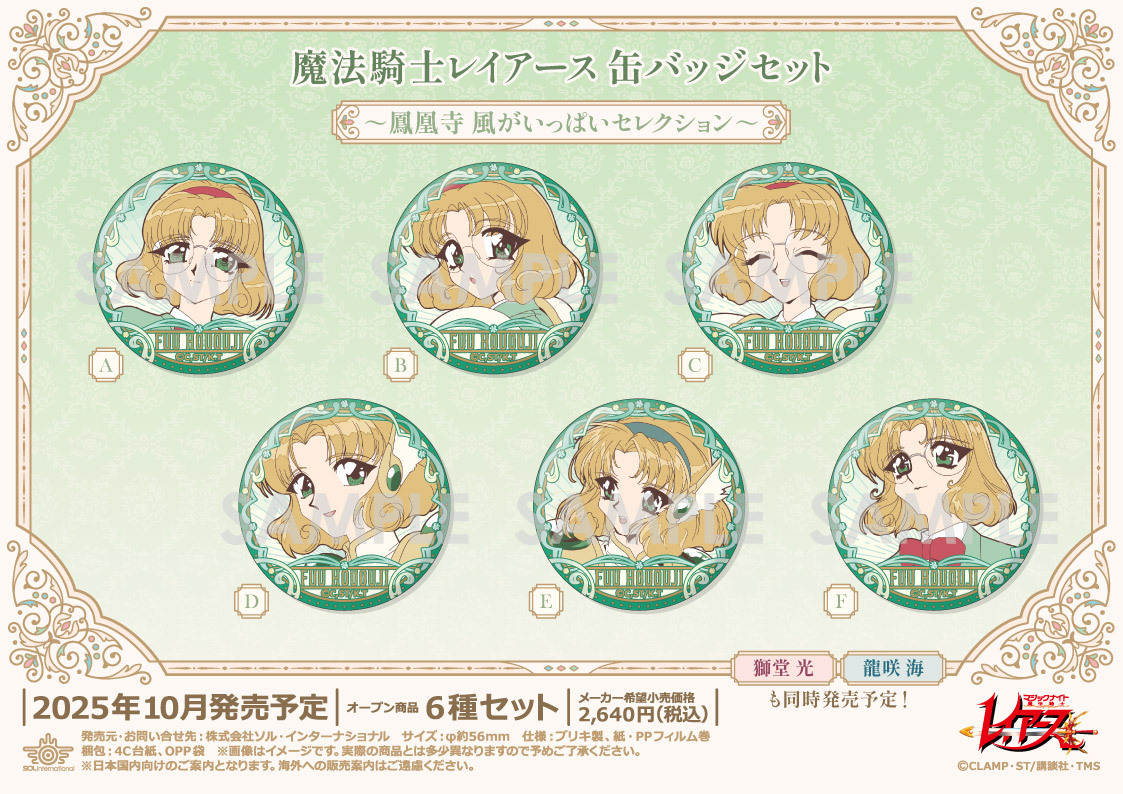This screenshot has width=1123, height=794.
Task: Click the letter C label box
Action: pyautogui.click(x=695, y=366)
